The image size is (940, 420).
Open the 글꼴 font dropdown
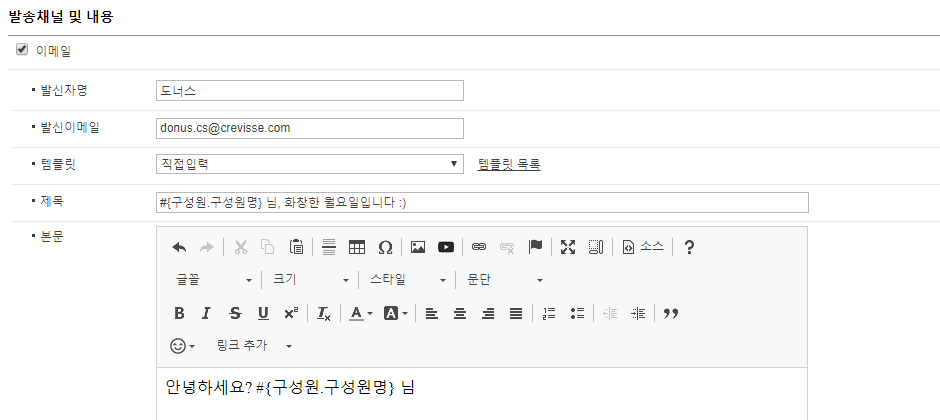pyautogui.click(x=214, y=280)
